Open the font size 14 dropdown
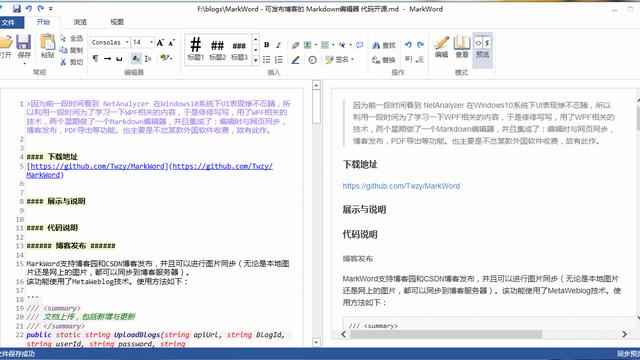The height and width of the screenshot is (360, 640). [151, 42]
